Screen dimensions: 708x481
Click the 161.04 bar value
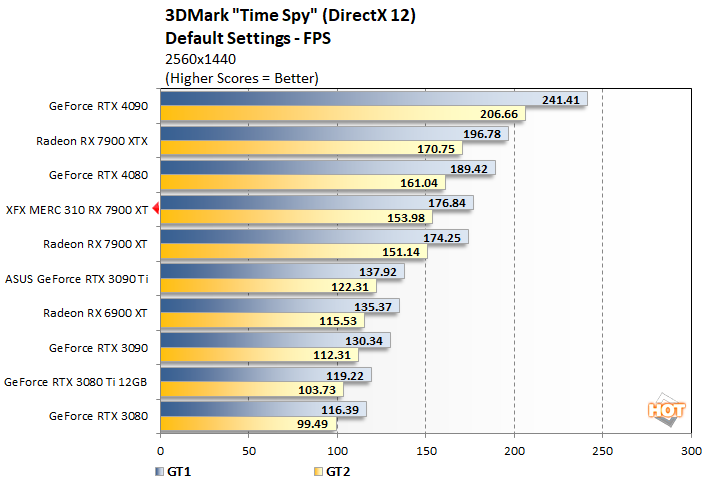point(419,183)
